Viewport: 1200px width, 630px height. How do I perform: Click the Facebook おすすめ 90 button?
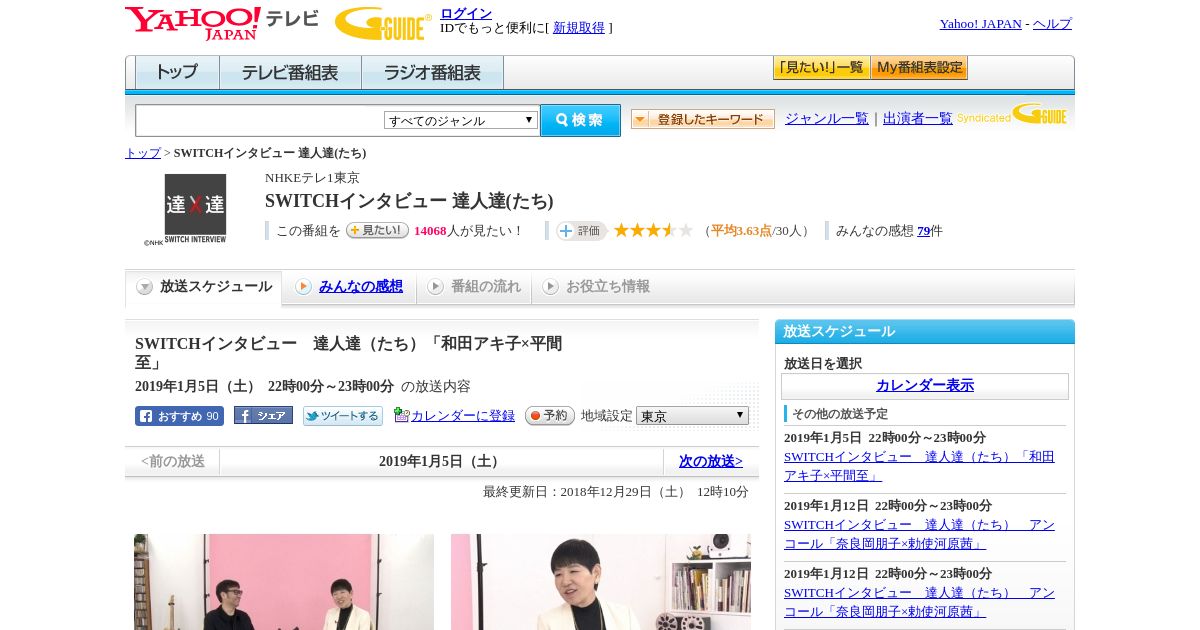tap(179, 416)
